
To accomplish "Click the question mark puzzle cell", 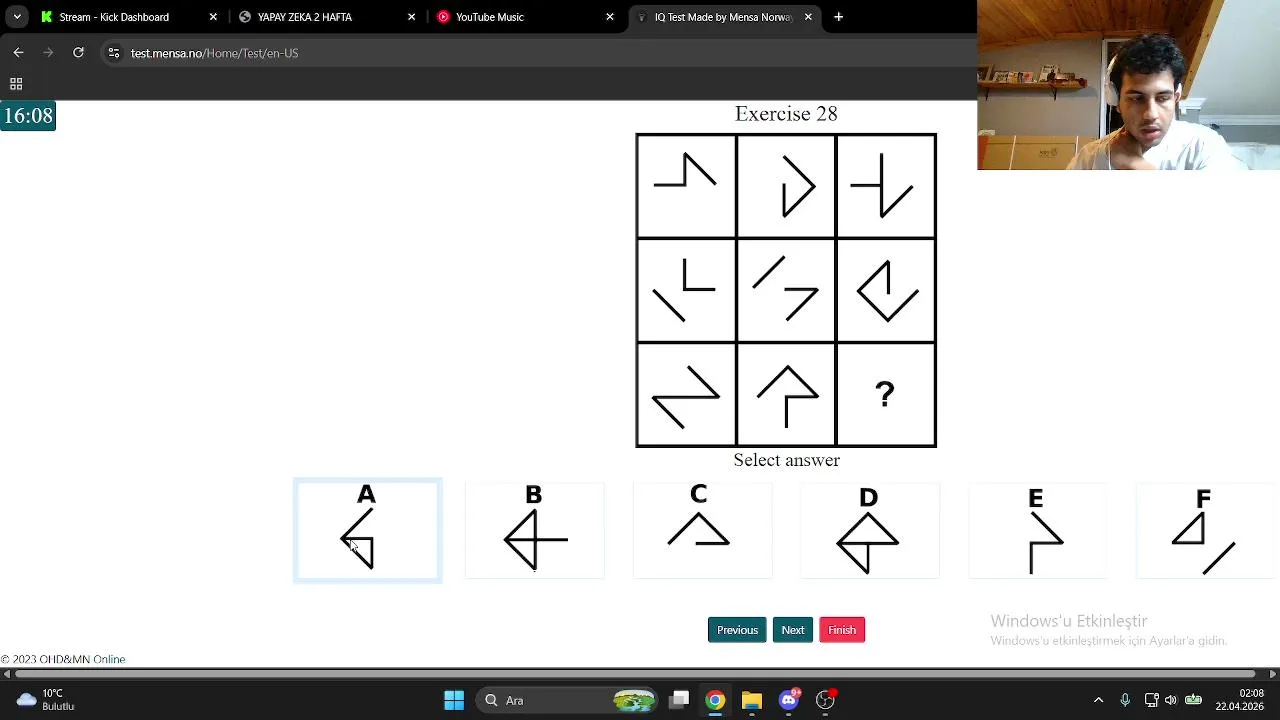I will (x=885, y=394).
